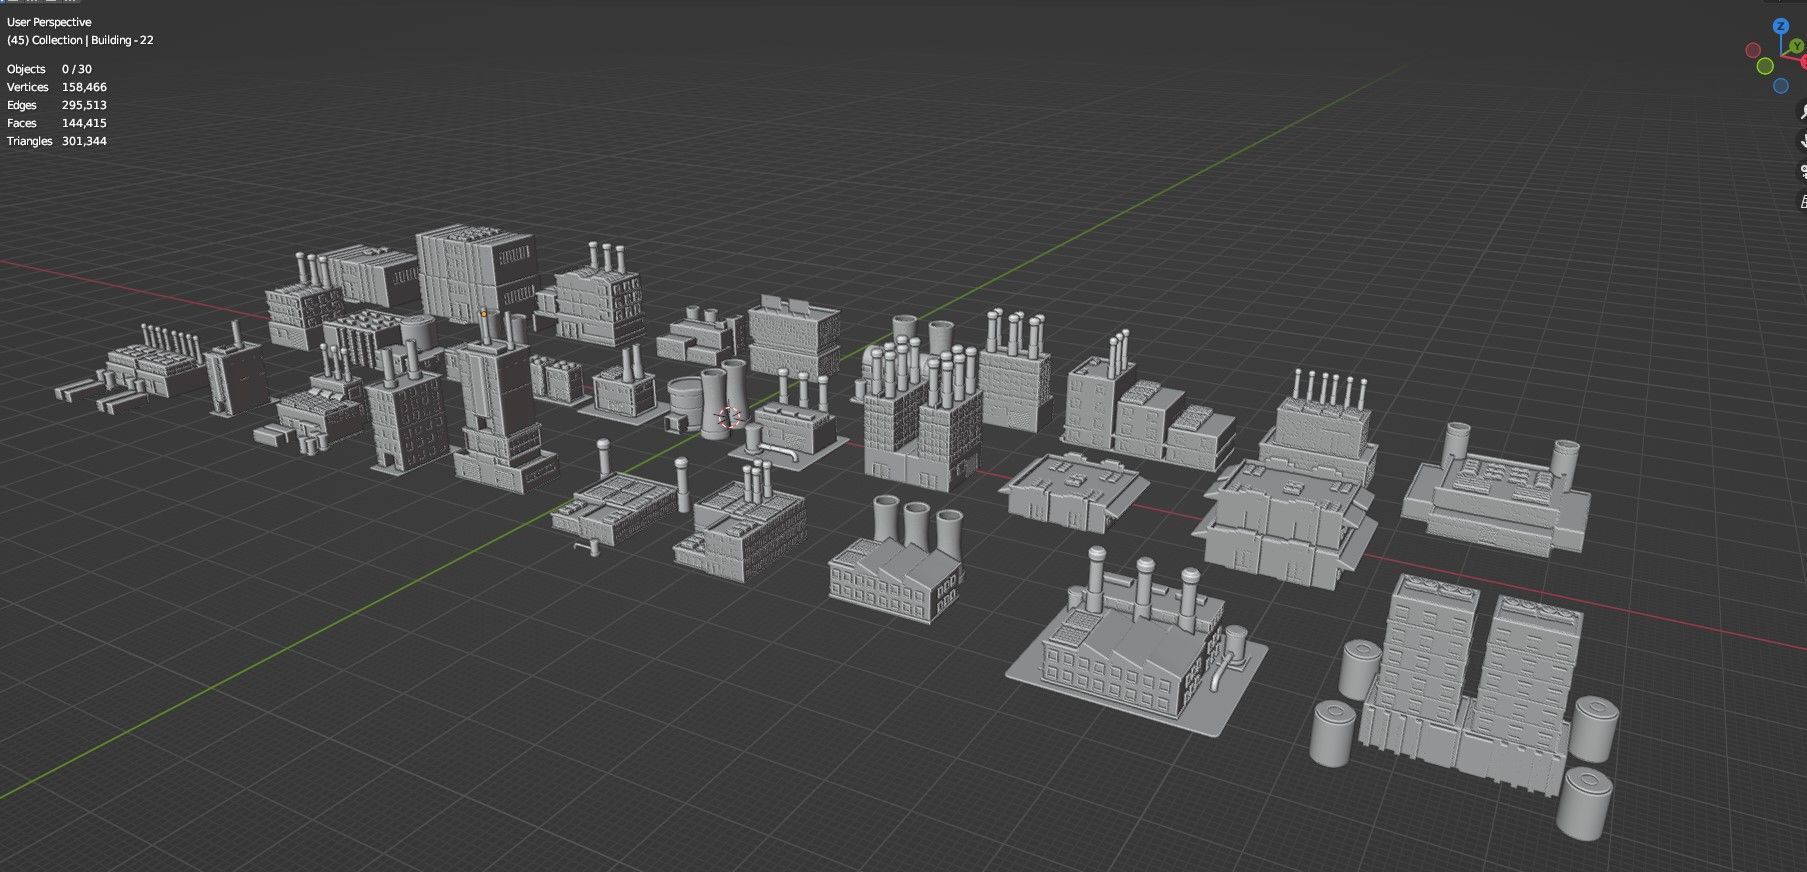The width and height of the screenshot is (1807, 872).
Task: Click the 'User Perspective' text
Action: [49, 22]
